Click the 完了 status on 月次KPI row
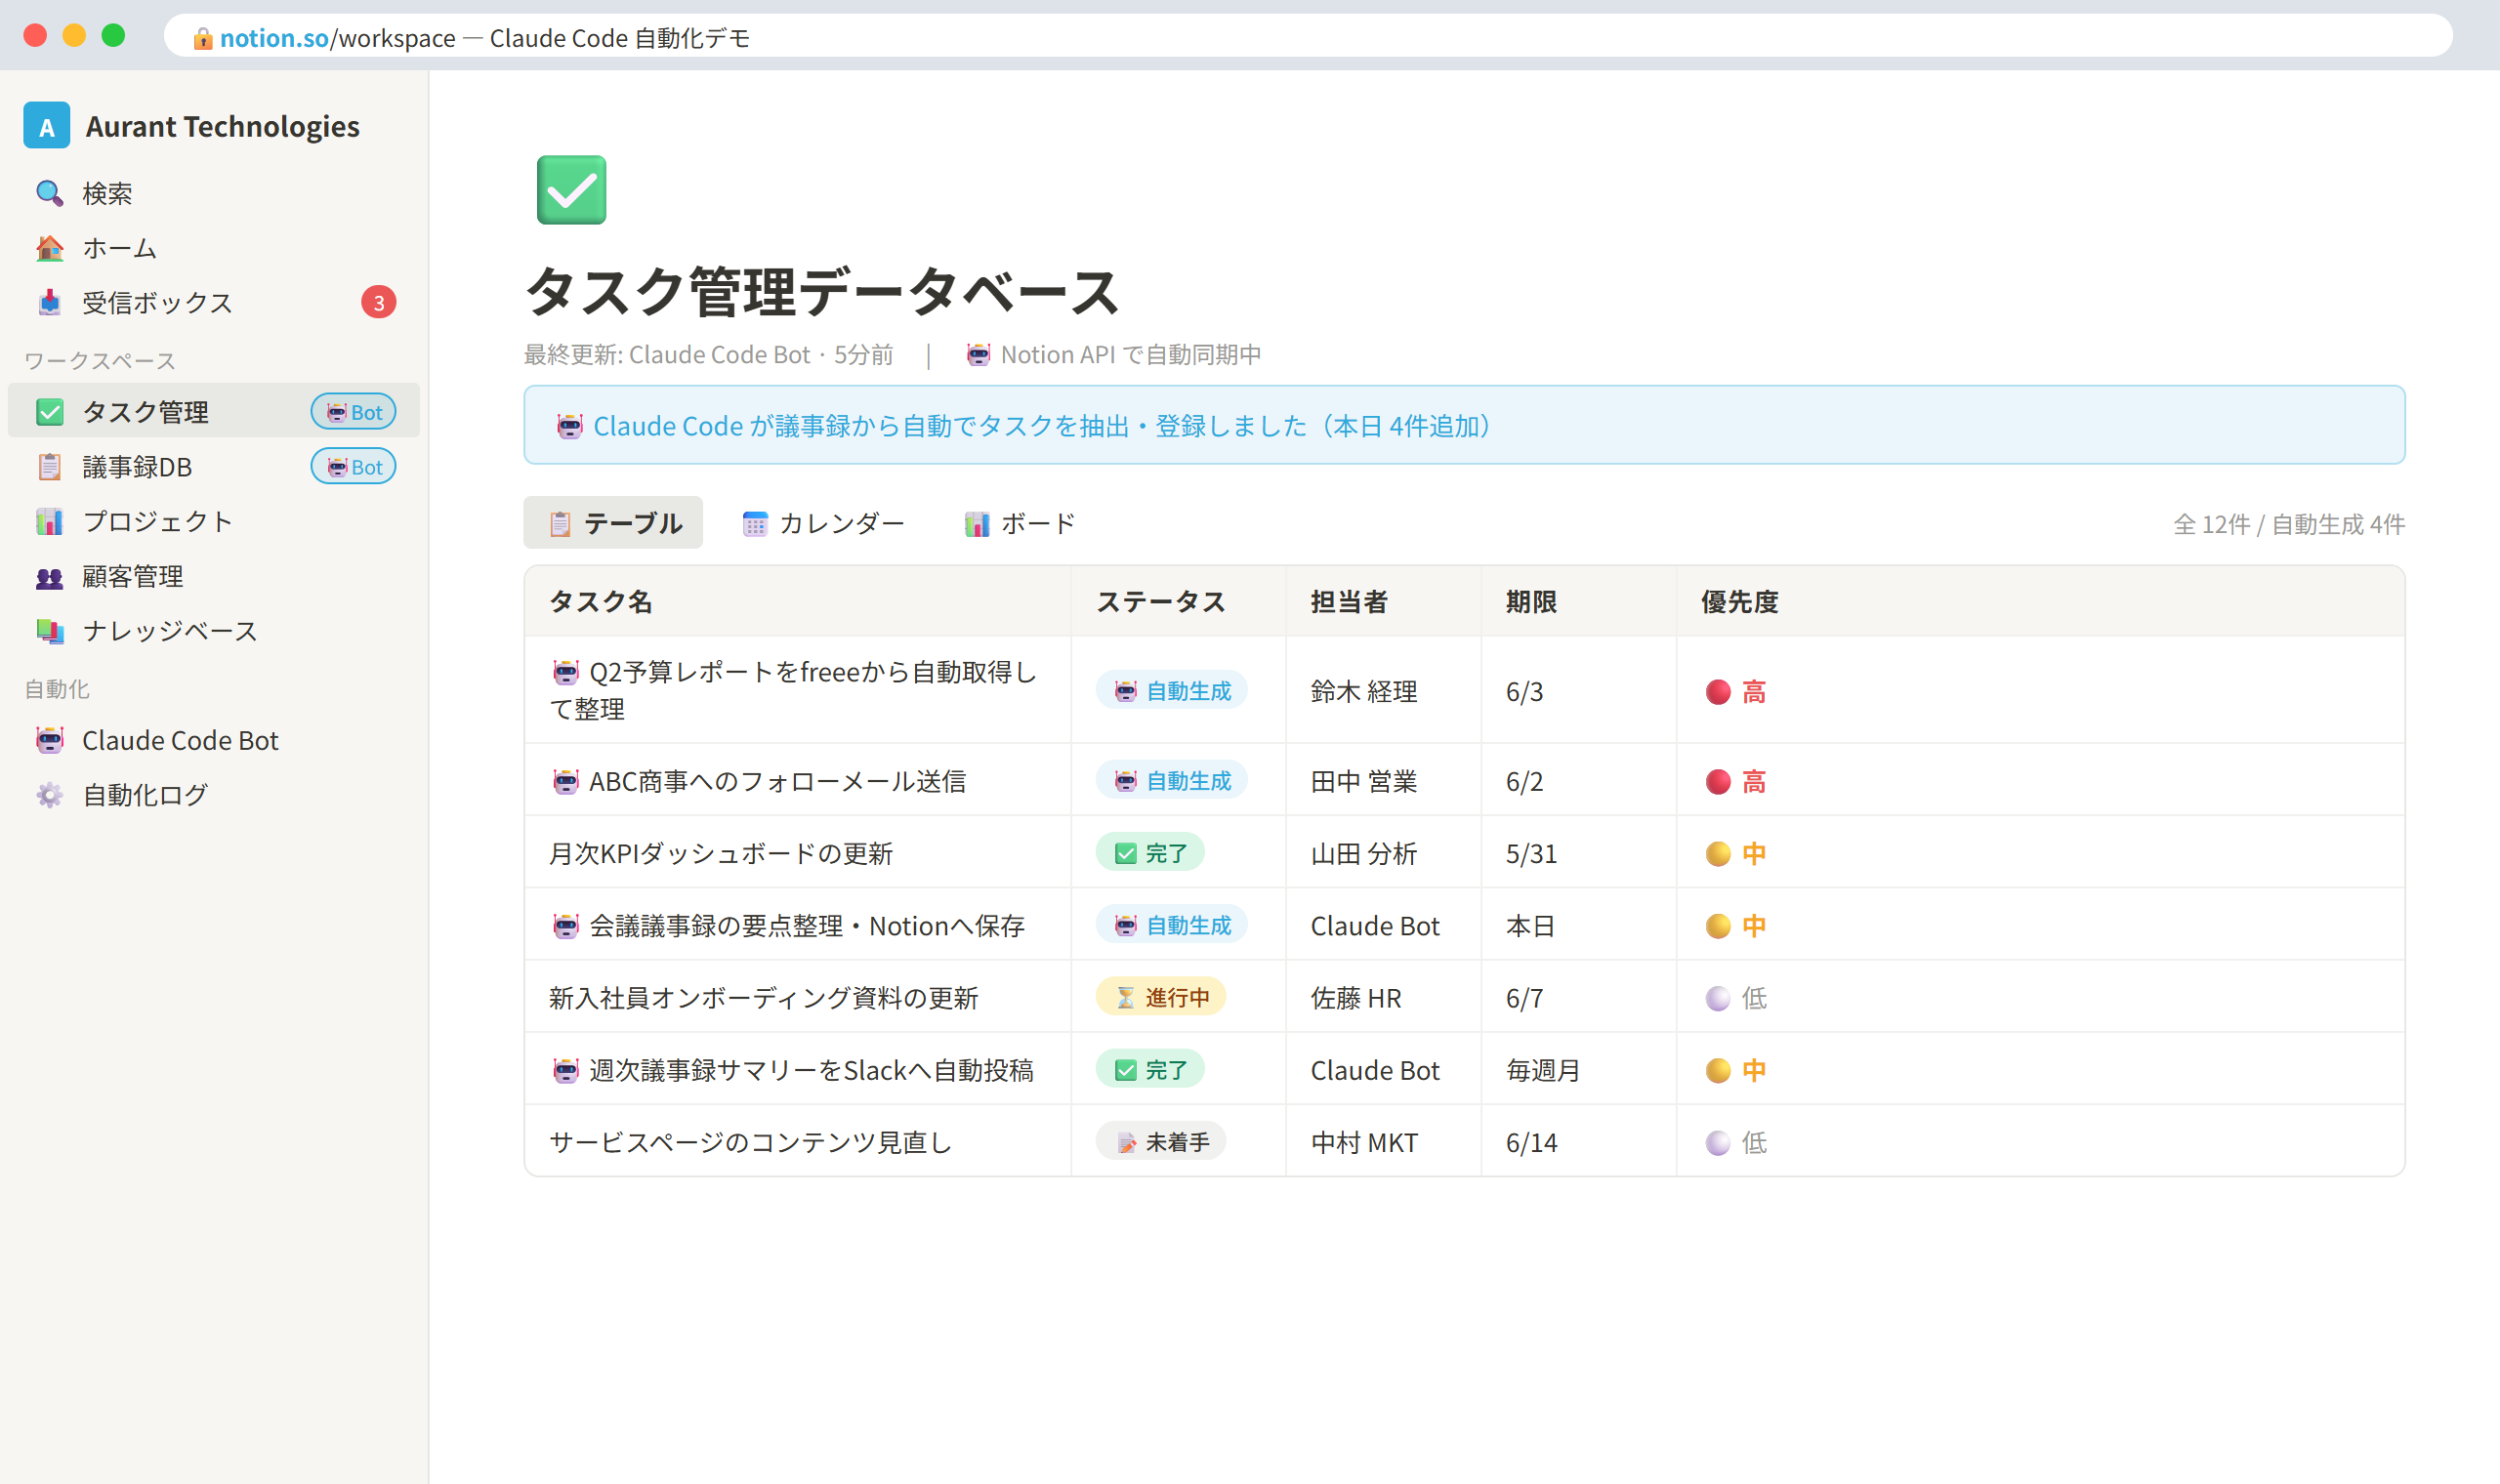This screenshot has height=1484, width=2500. (x=1150, y=853)
